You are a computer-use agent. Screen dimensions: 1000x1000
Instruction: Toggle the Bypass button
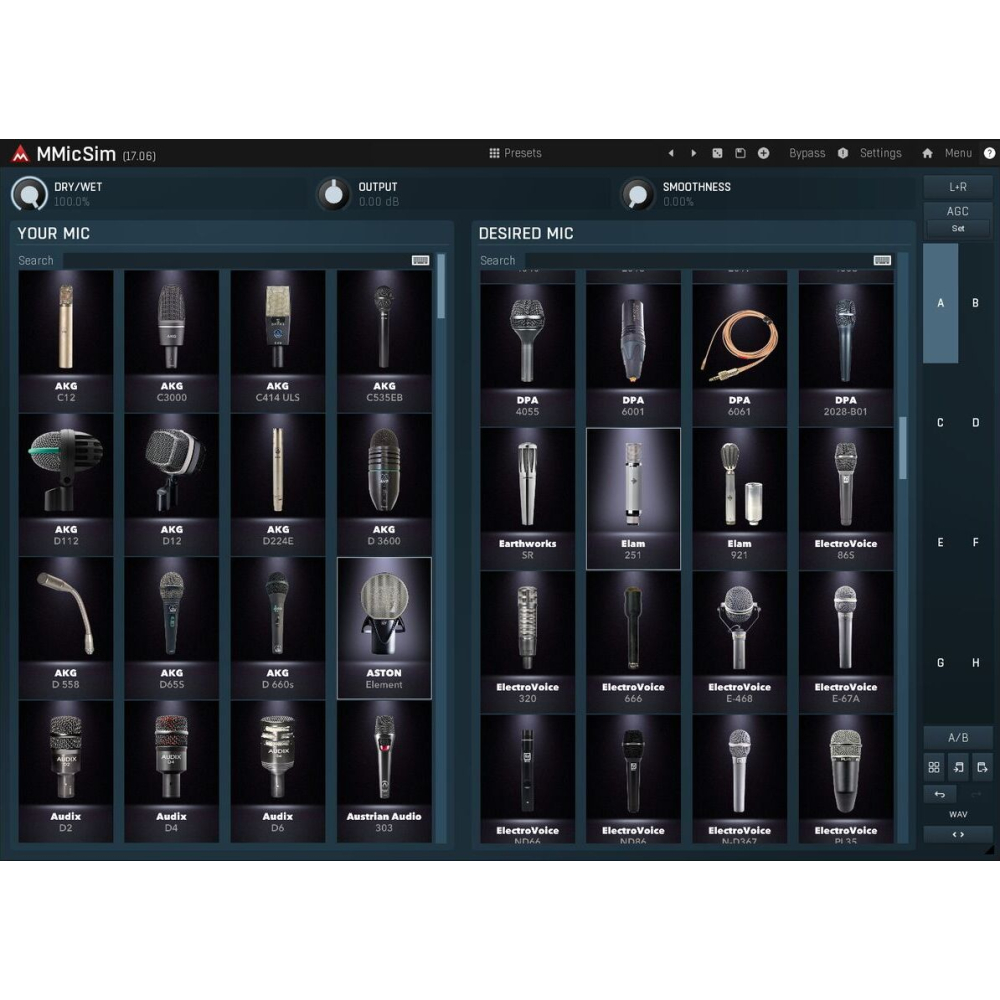[x=807, y=153]
